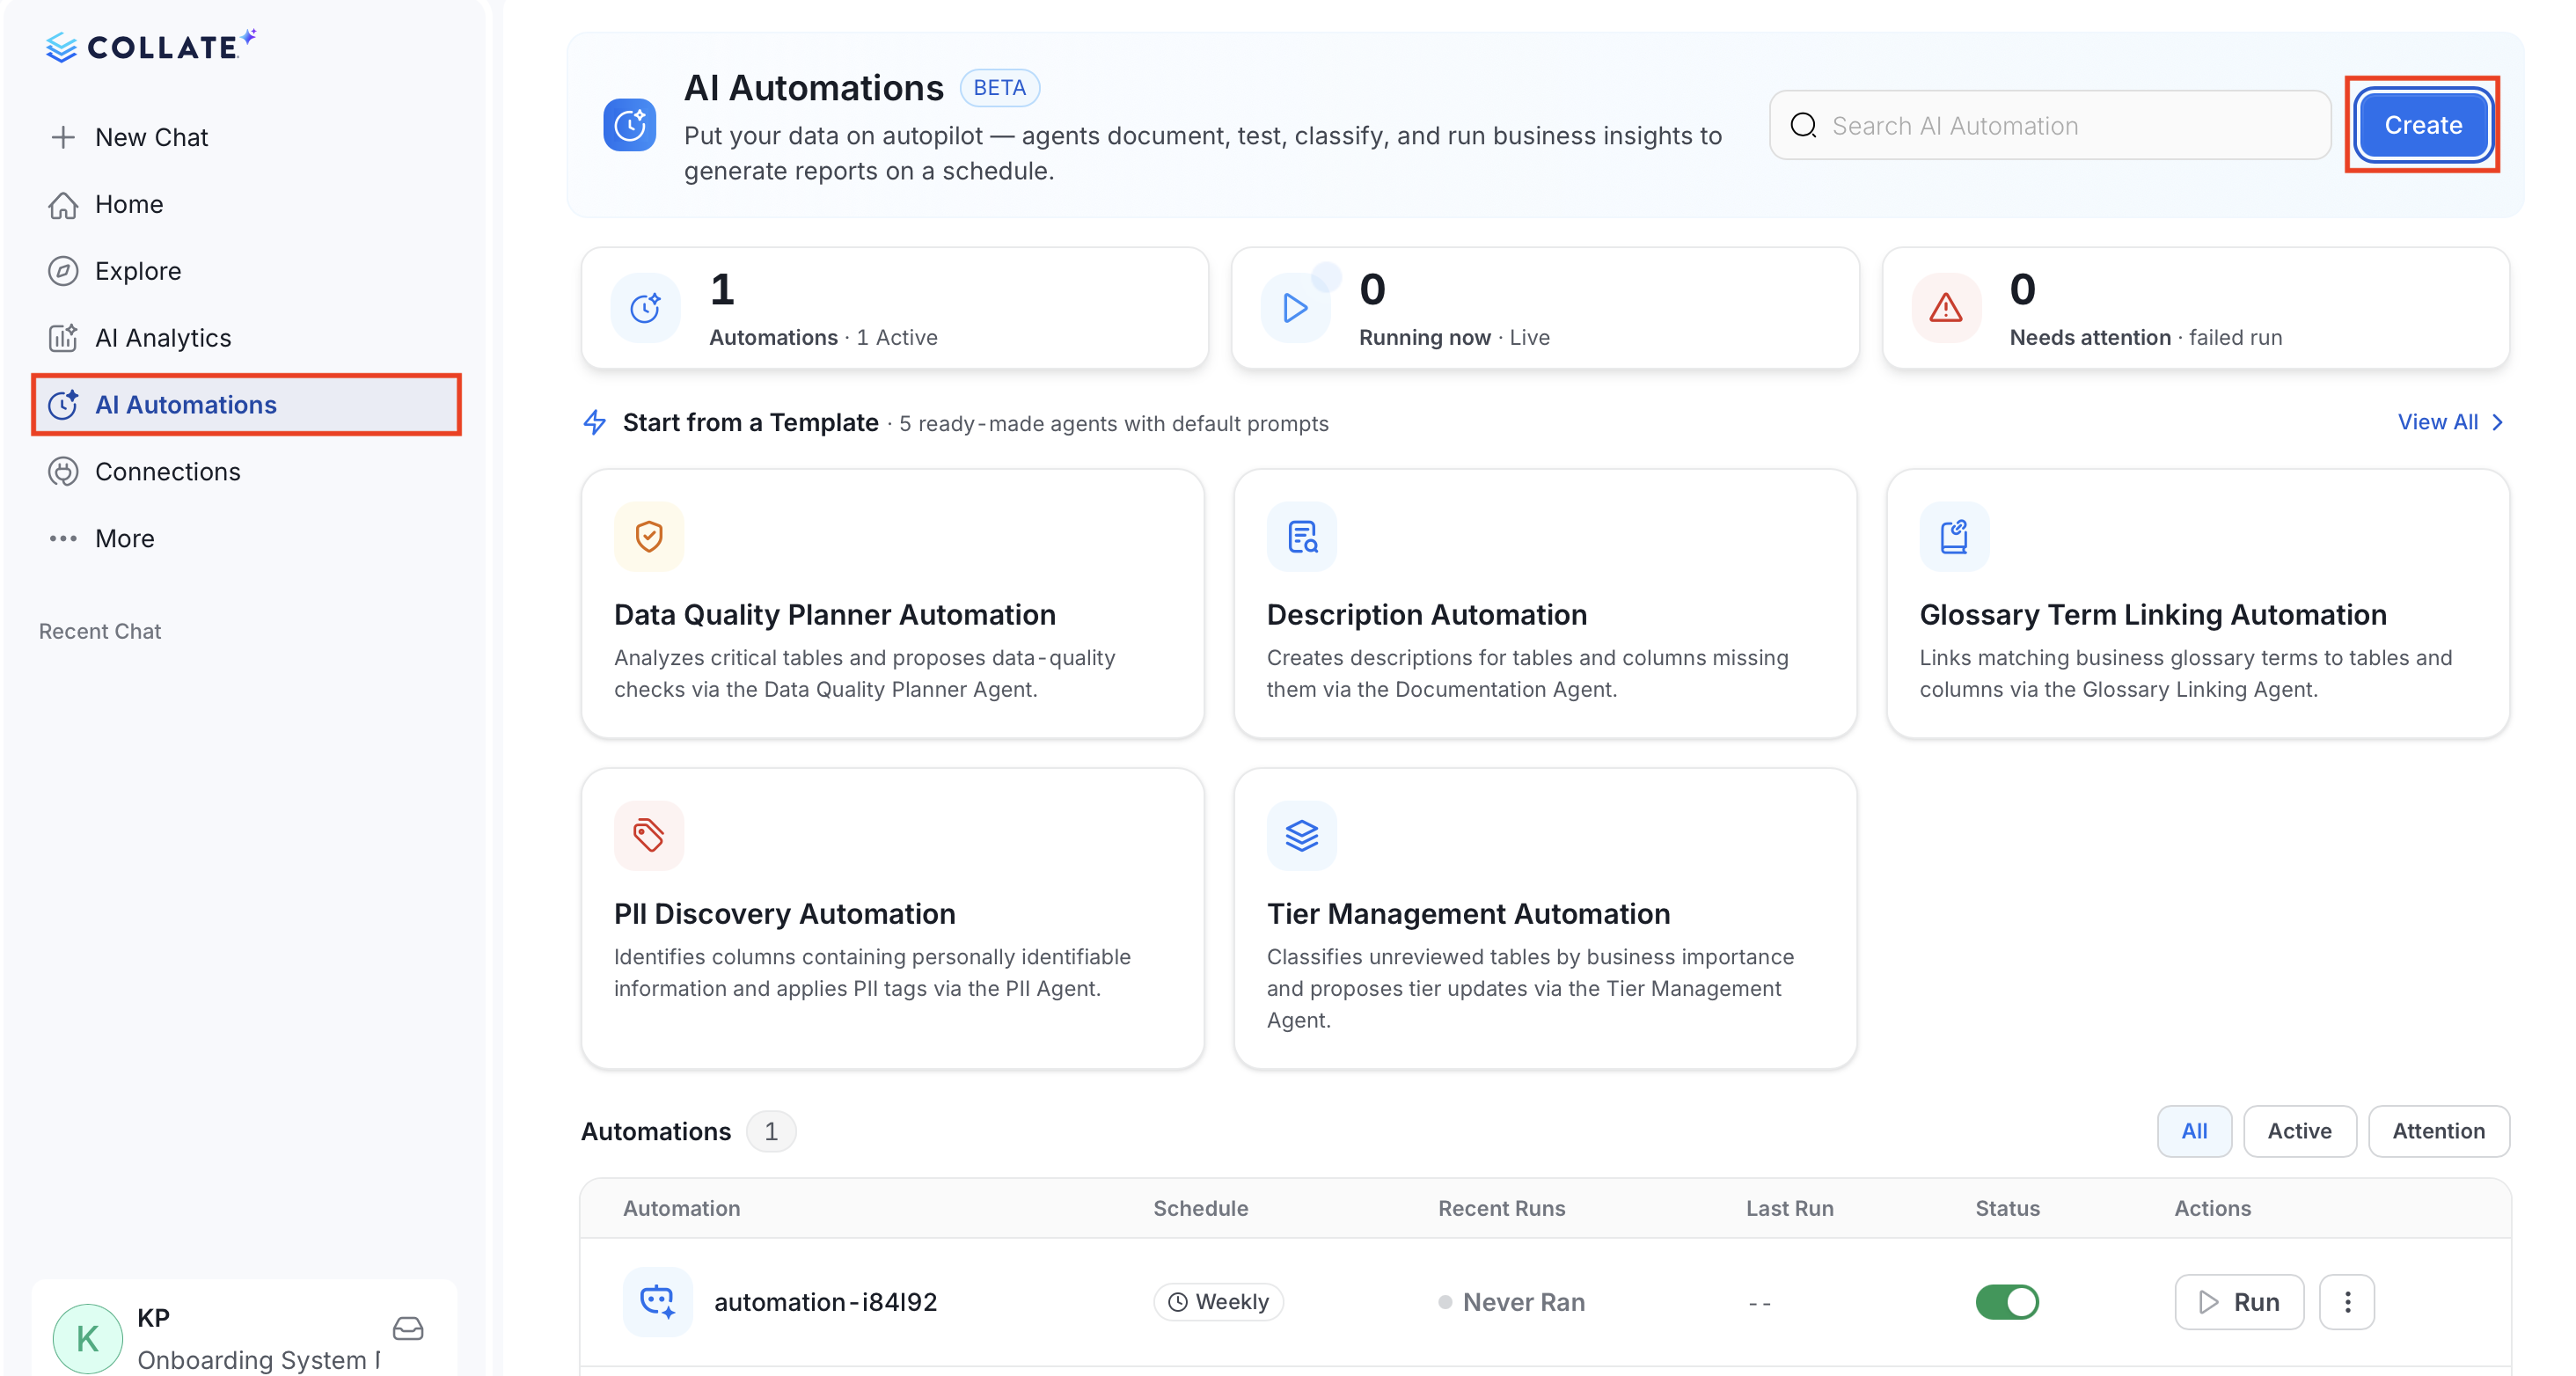
Task: Open the Description Automation template card
Action: pyautogui.click(x=1544, y=603)
